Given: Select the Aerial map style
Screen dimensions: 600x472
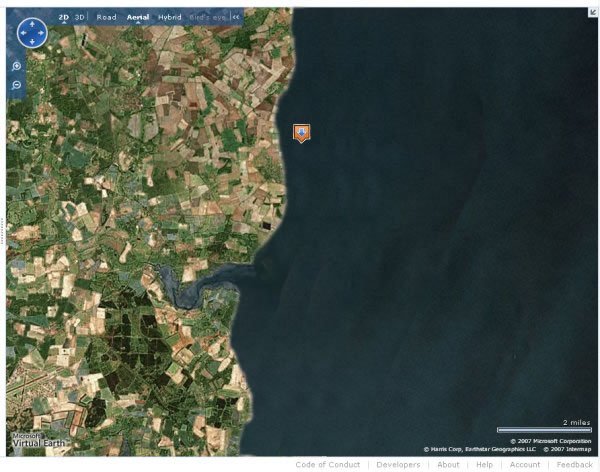Looking at the screenshot, I should (137, 17).
